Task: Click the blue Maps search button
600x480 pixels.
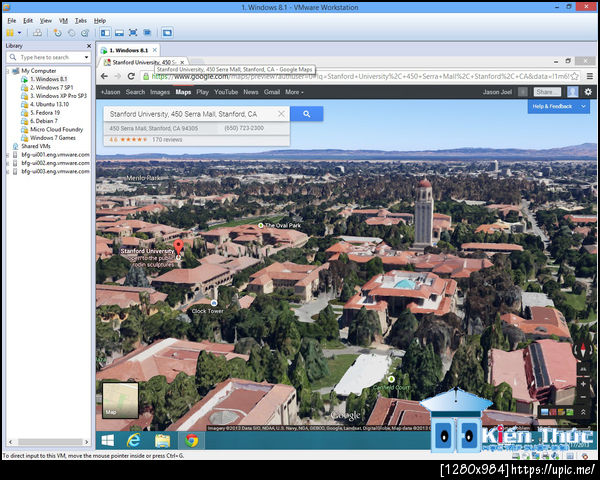Action: (x=307, y=114)
